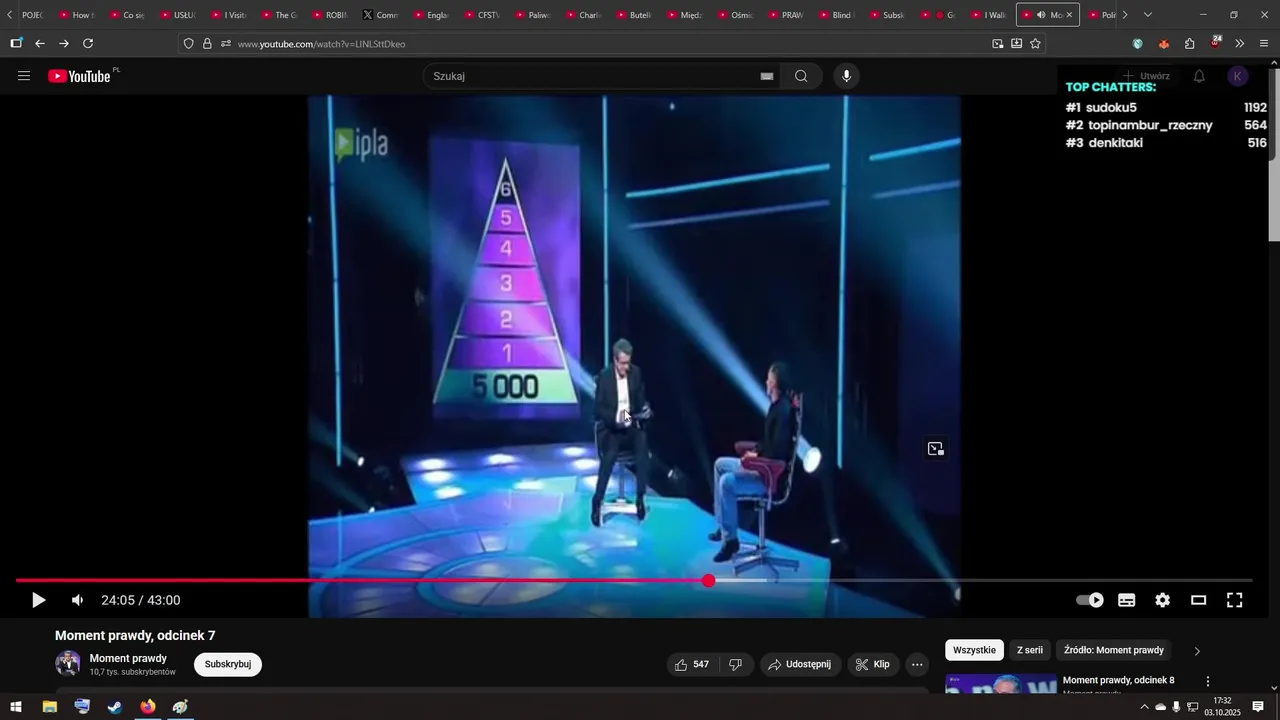Viewport: 1280px width, 720px height.
Task: Open browser application menu
Action: 1264,44
